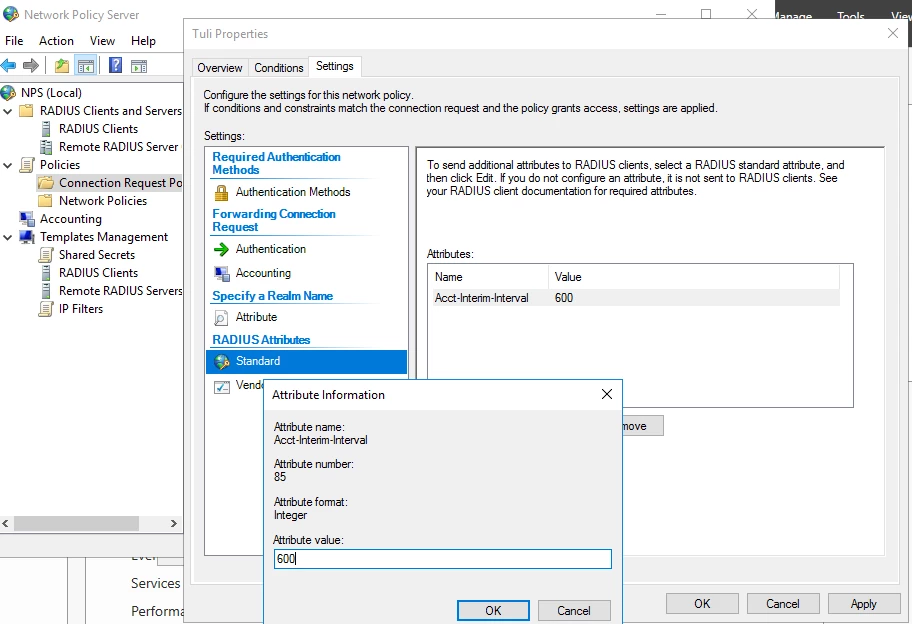
Task: Click the Network Policies folder icon
Action: pos(45,201)
